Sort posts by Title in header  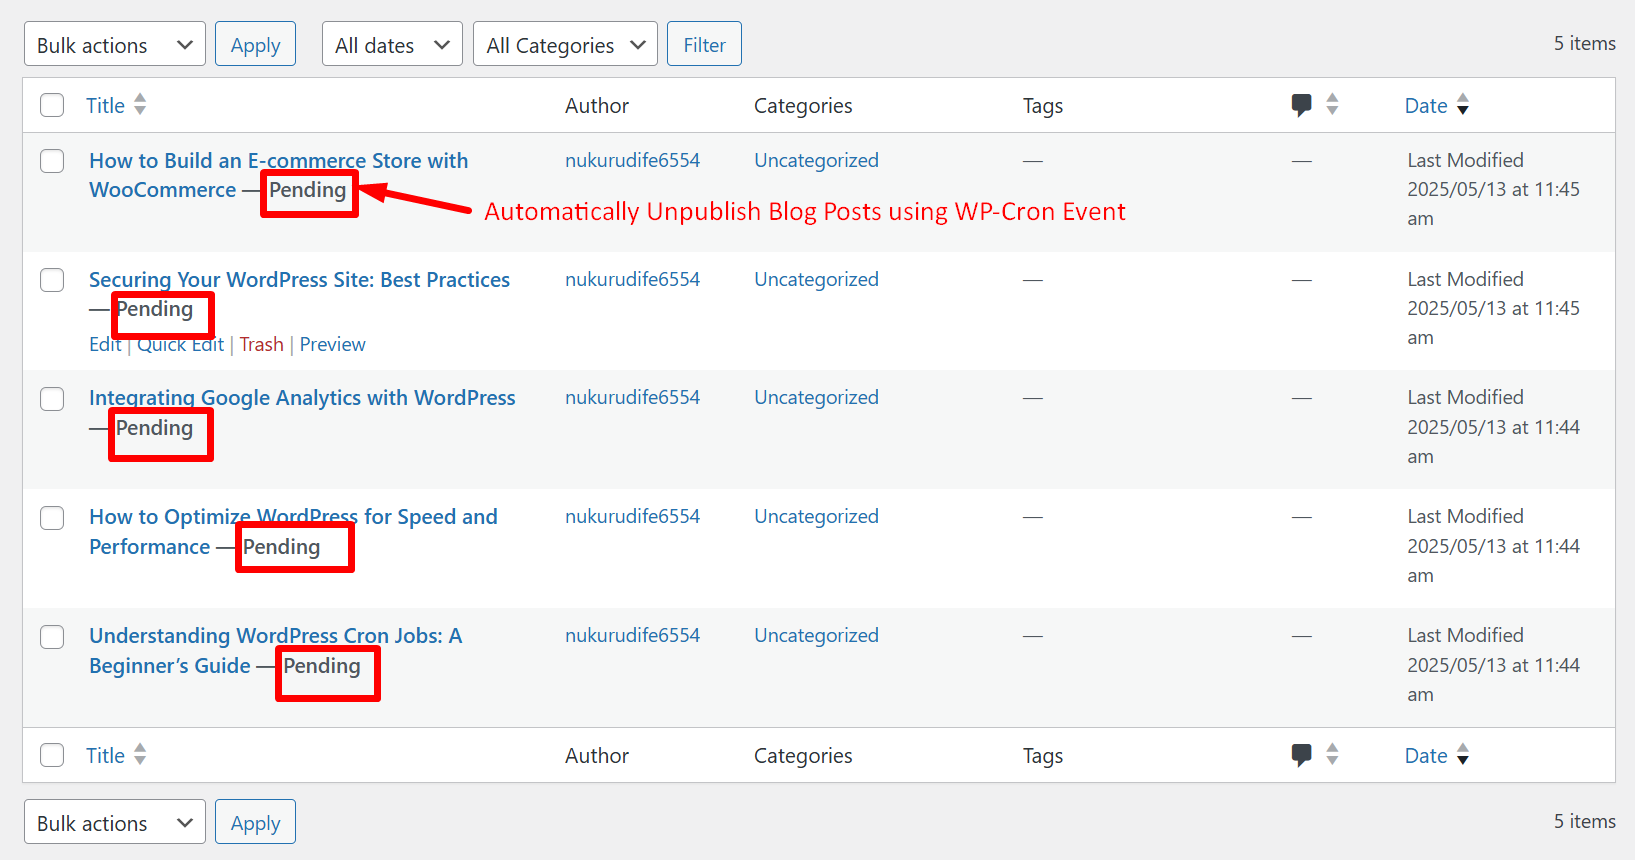(x=105, y=105)
